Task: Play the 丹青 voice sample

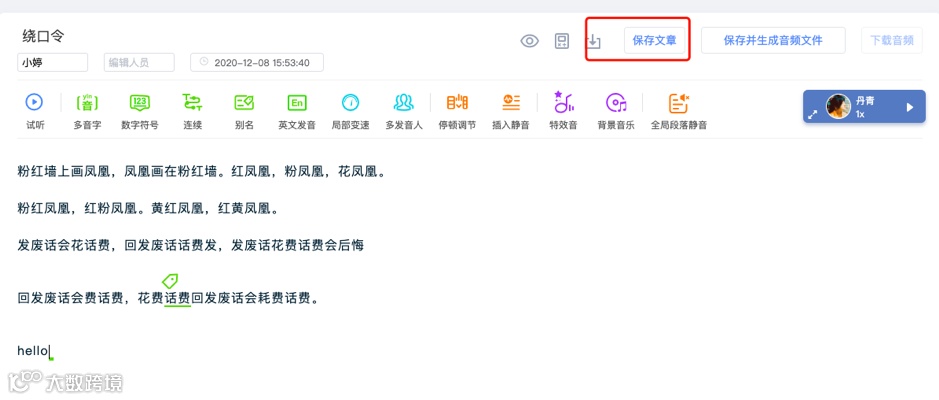Action: [910, 107]
